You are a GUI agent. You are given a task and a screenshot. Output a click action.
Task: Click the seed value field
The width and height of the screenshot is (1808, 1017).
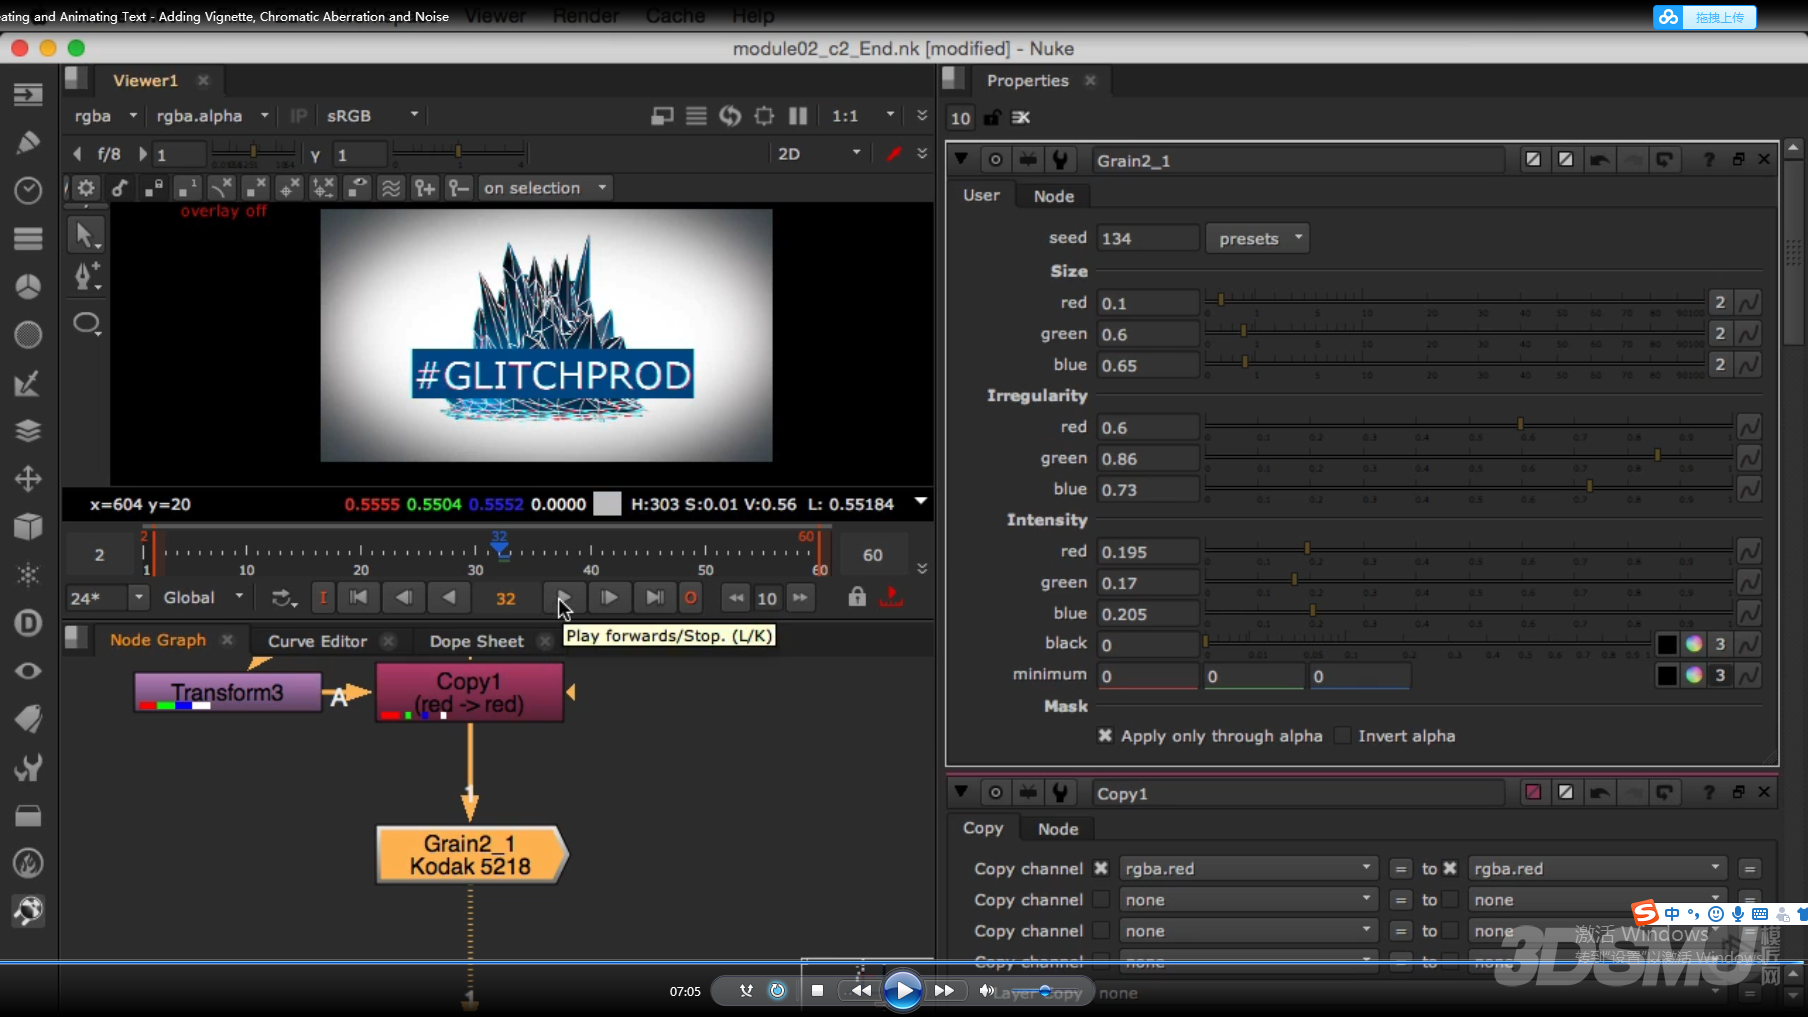point(1148,238)
